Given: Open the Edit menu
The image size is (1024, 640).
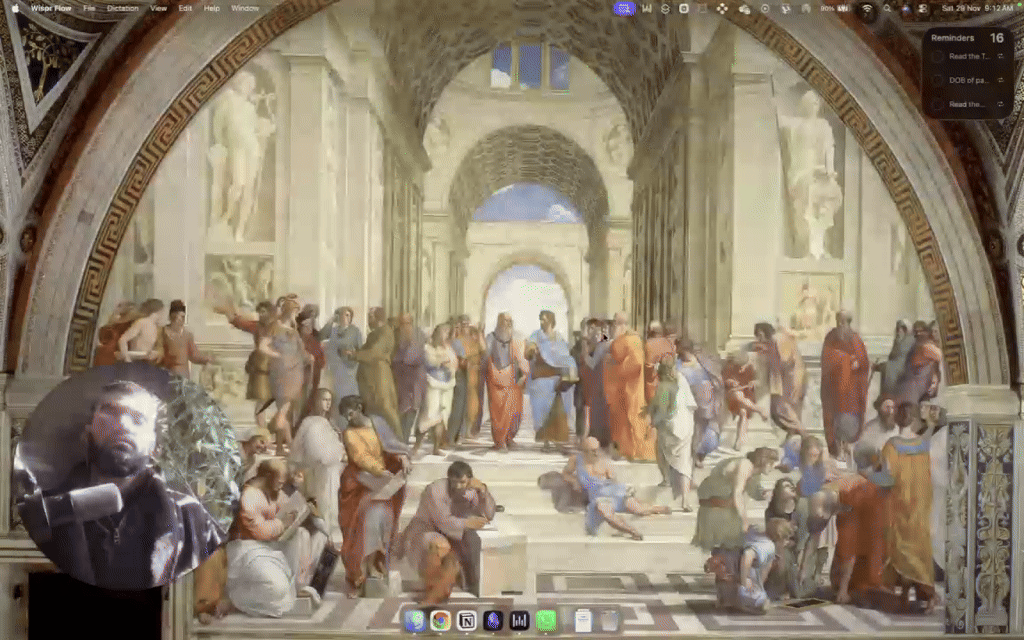Looking at the screenshot, I should point(185,8).
